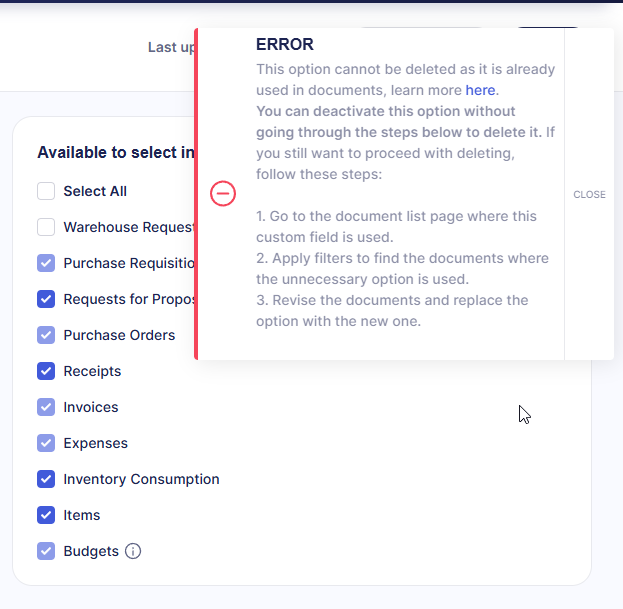The image size is (623, 609).
Task: Toggle the Expenses checkbox
Action: pos(46,443)
